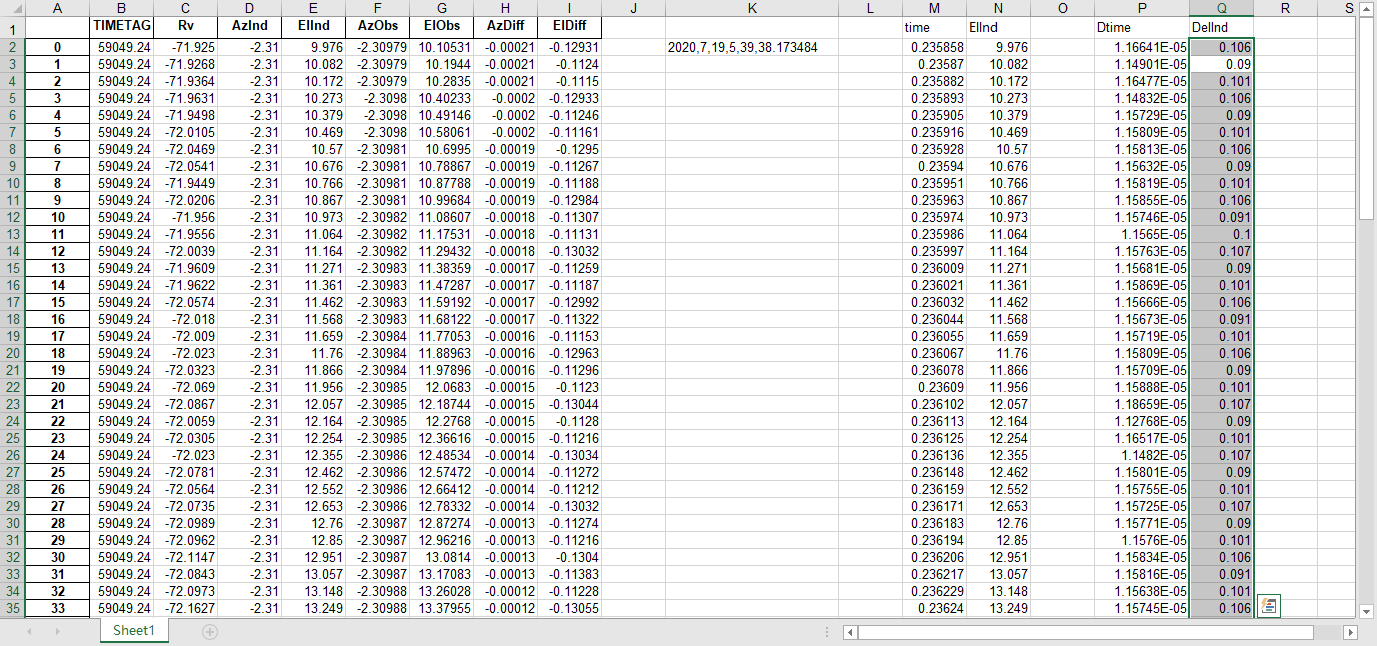Select the Sheet1 tab
Screen dimensions: 1377x646
[x=133, y=632]
